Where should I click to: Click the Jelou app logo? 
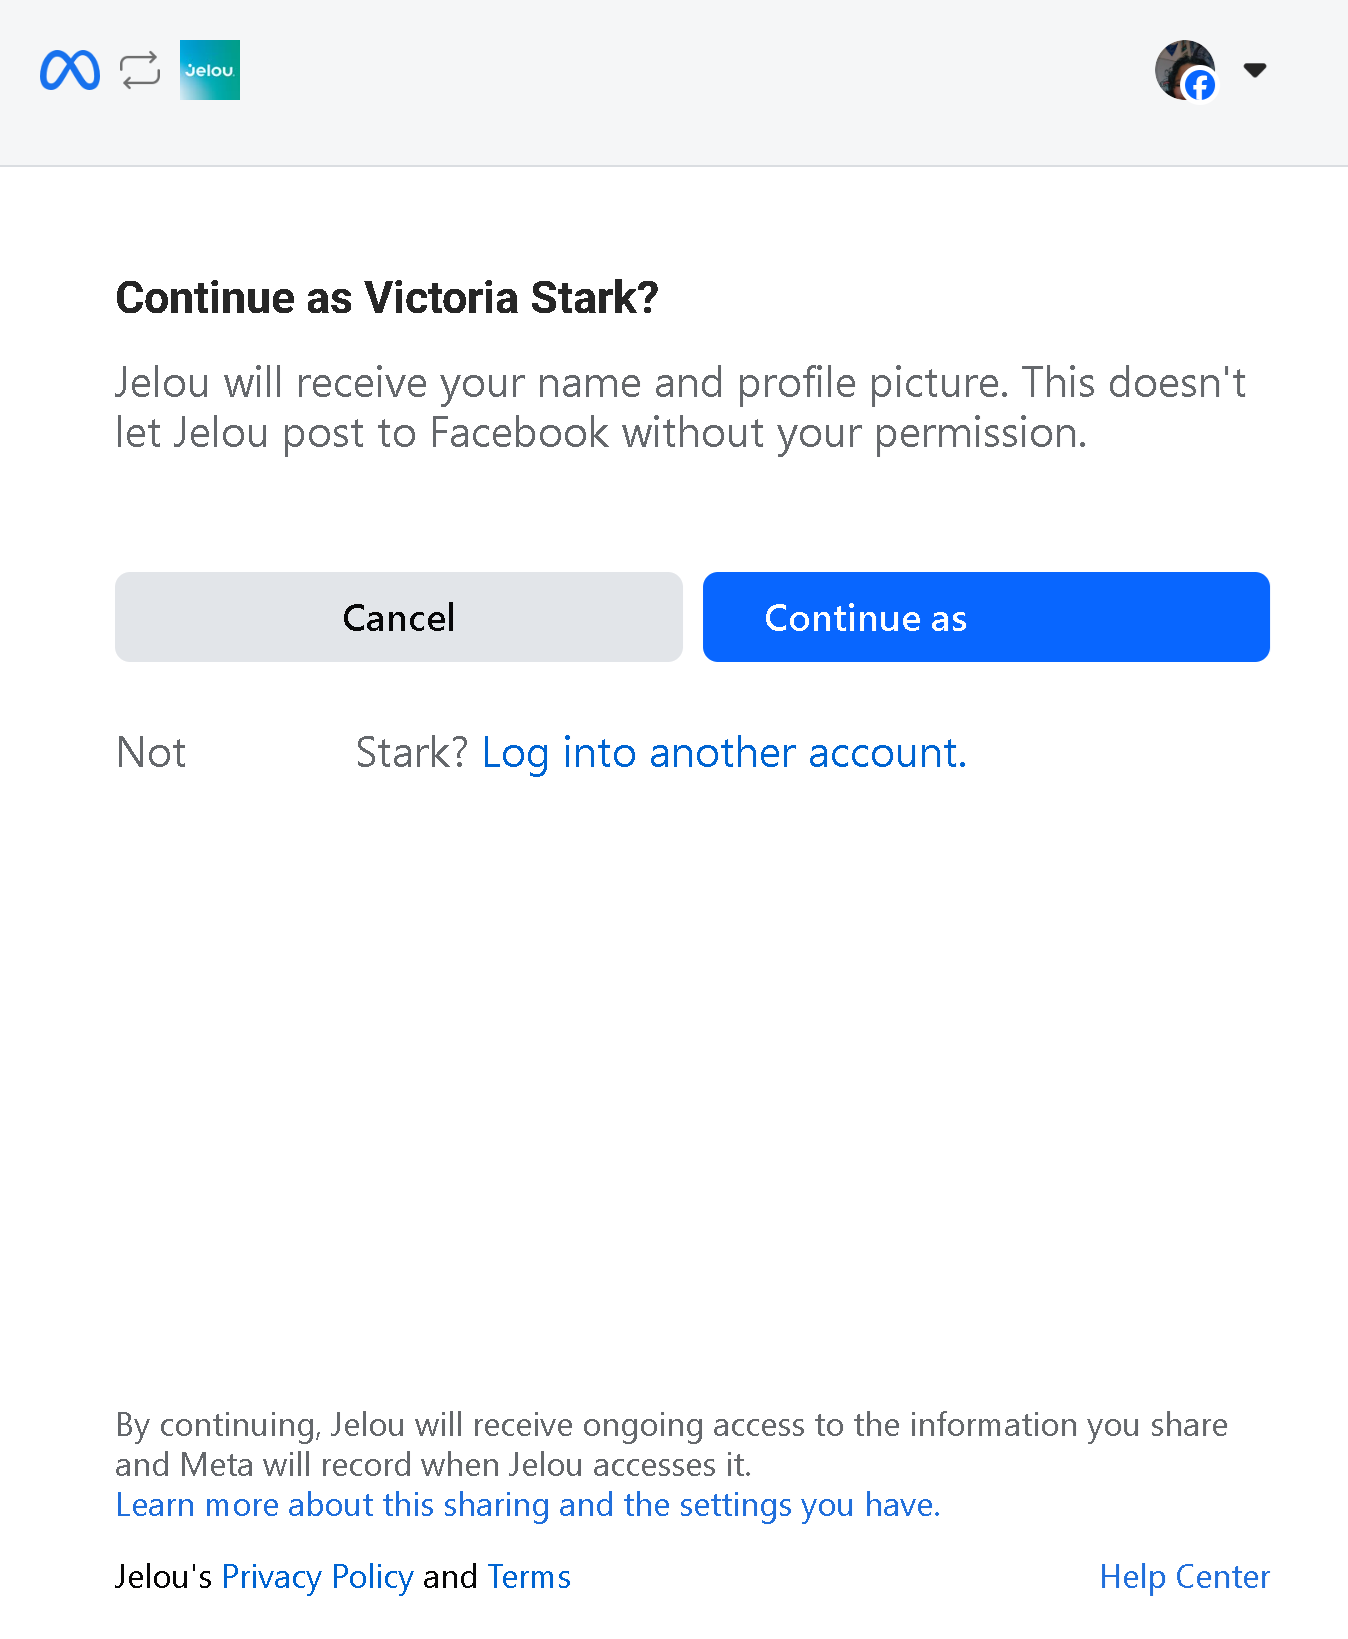click(210, 70)
